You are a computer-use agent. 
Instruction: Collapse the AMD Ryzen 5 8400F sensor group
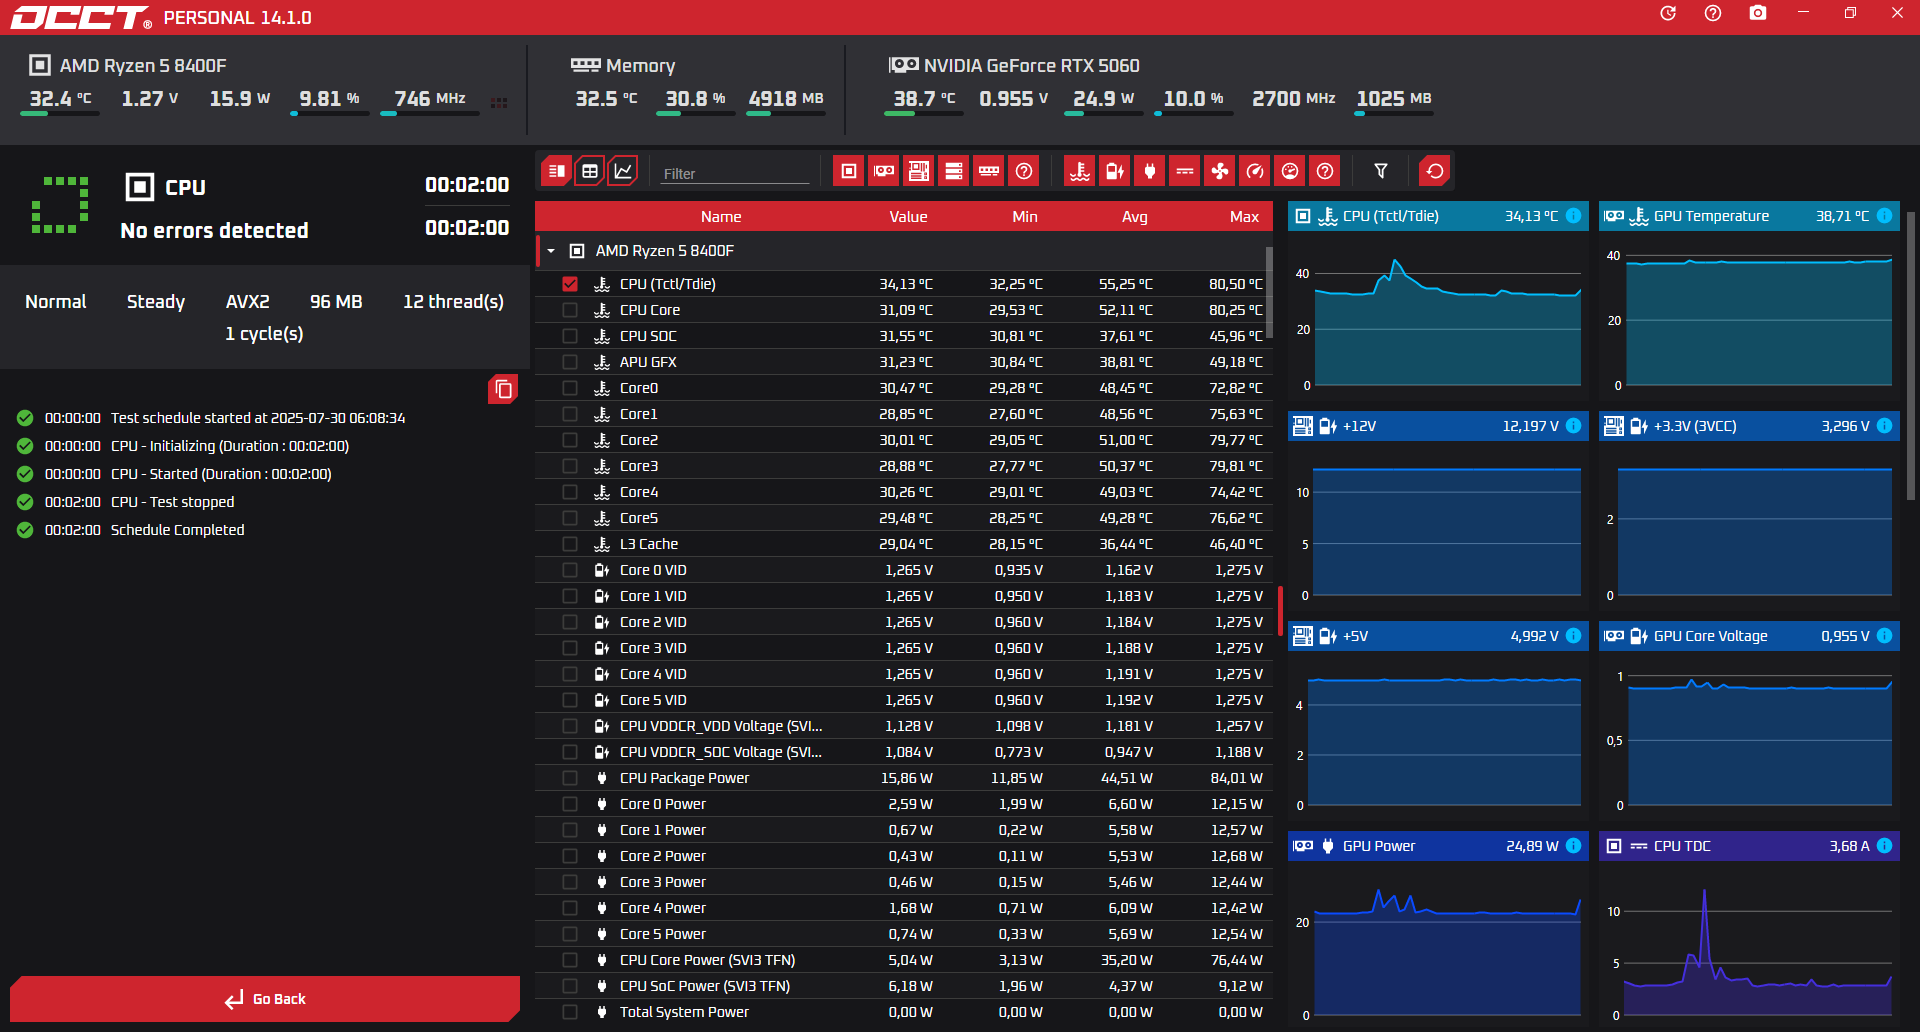point(551,251)
